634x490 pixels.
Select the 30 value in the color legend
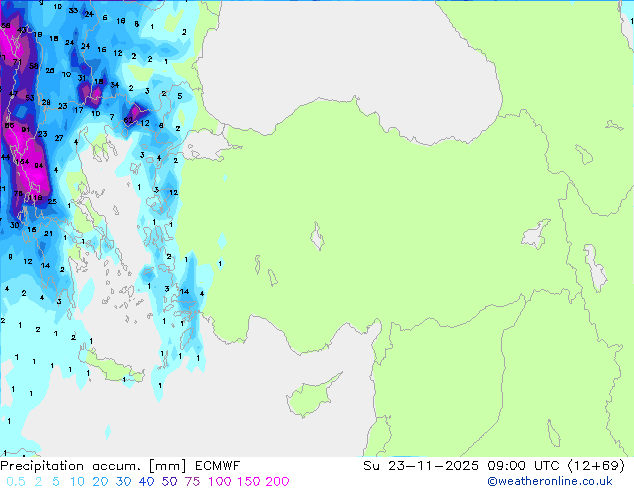pyautogui.click(x=123, y=482)
